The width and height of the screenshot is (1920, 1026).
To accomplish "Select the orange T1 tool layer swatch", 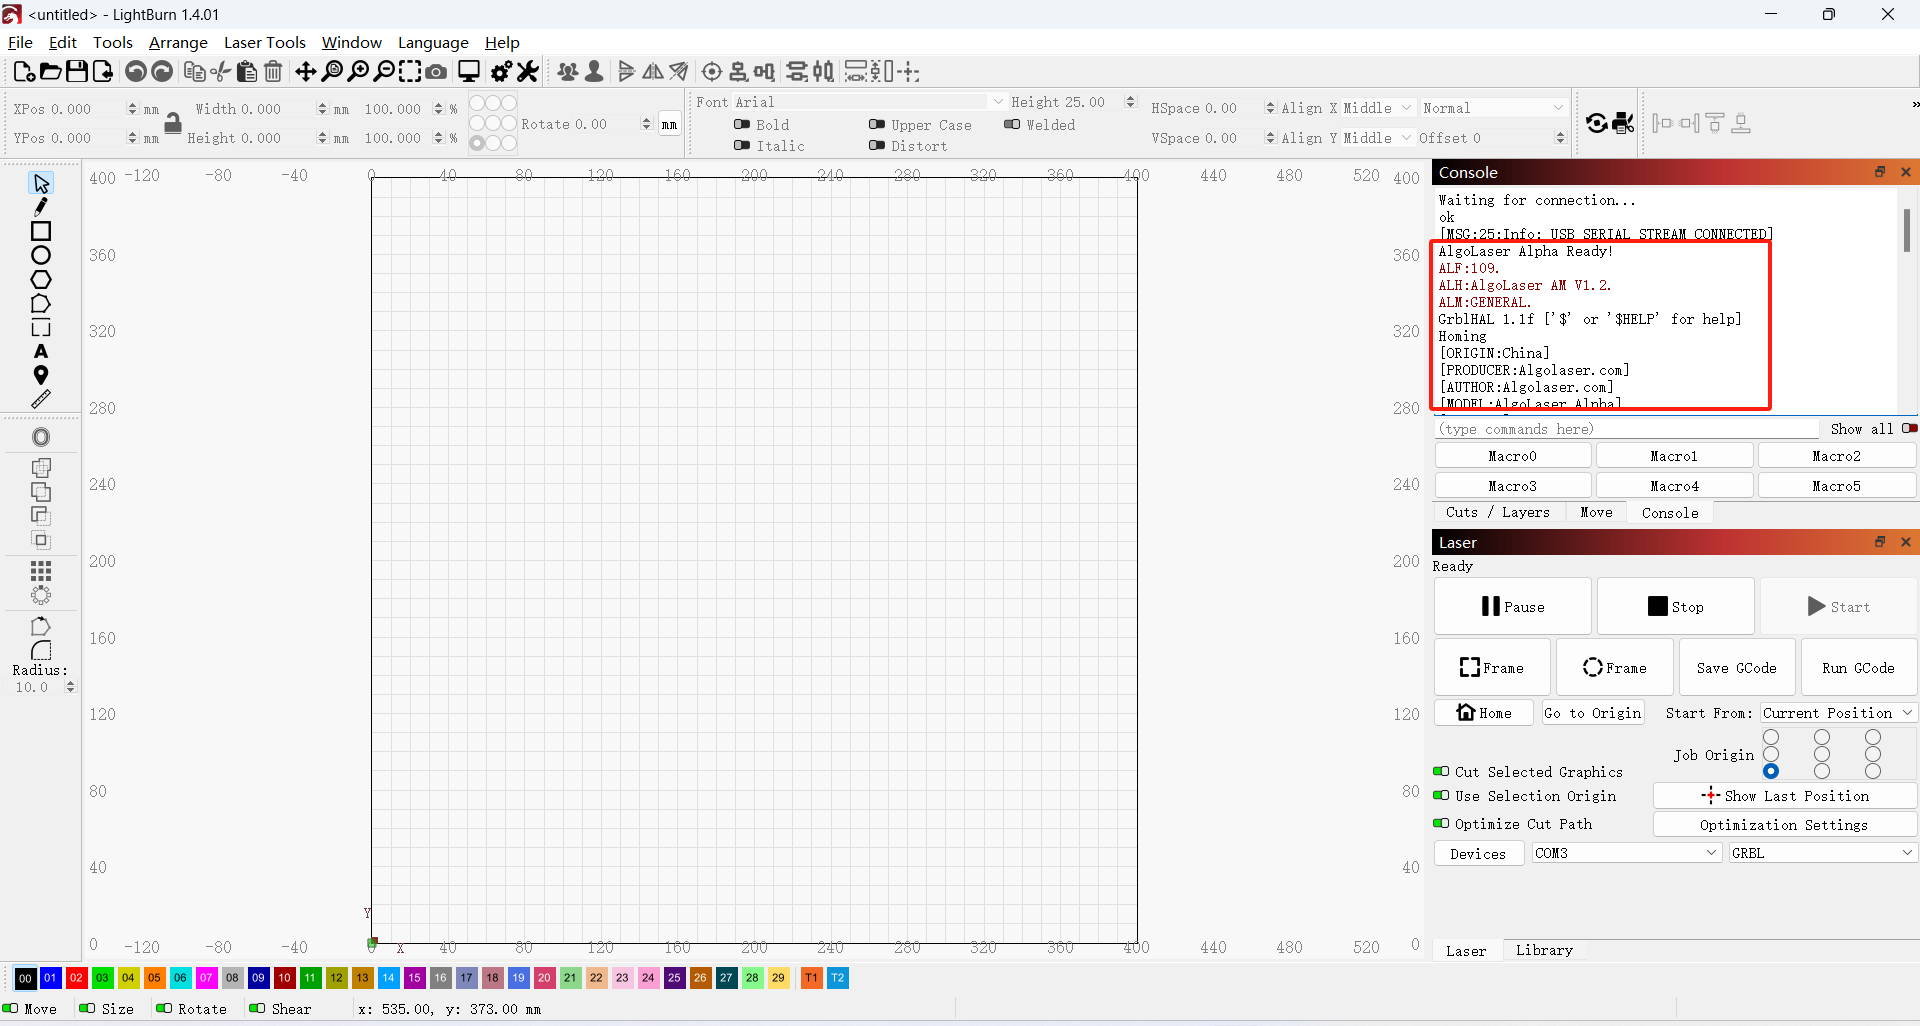I will pyautogui.click(x=811, y=977).
